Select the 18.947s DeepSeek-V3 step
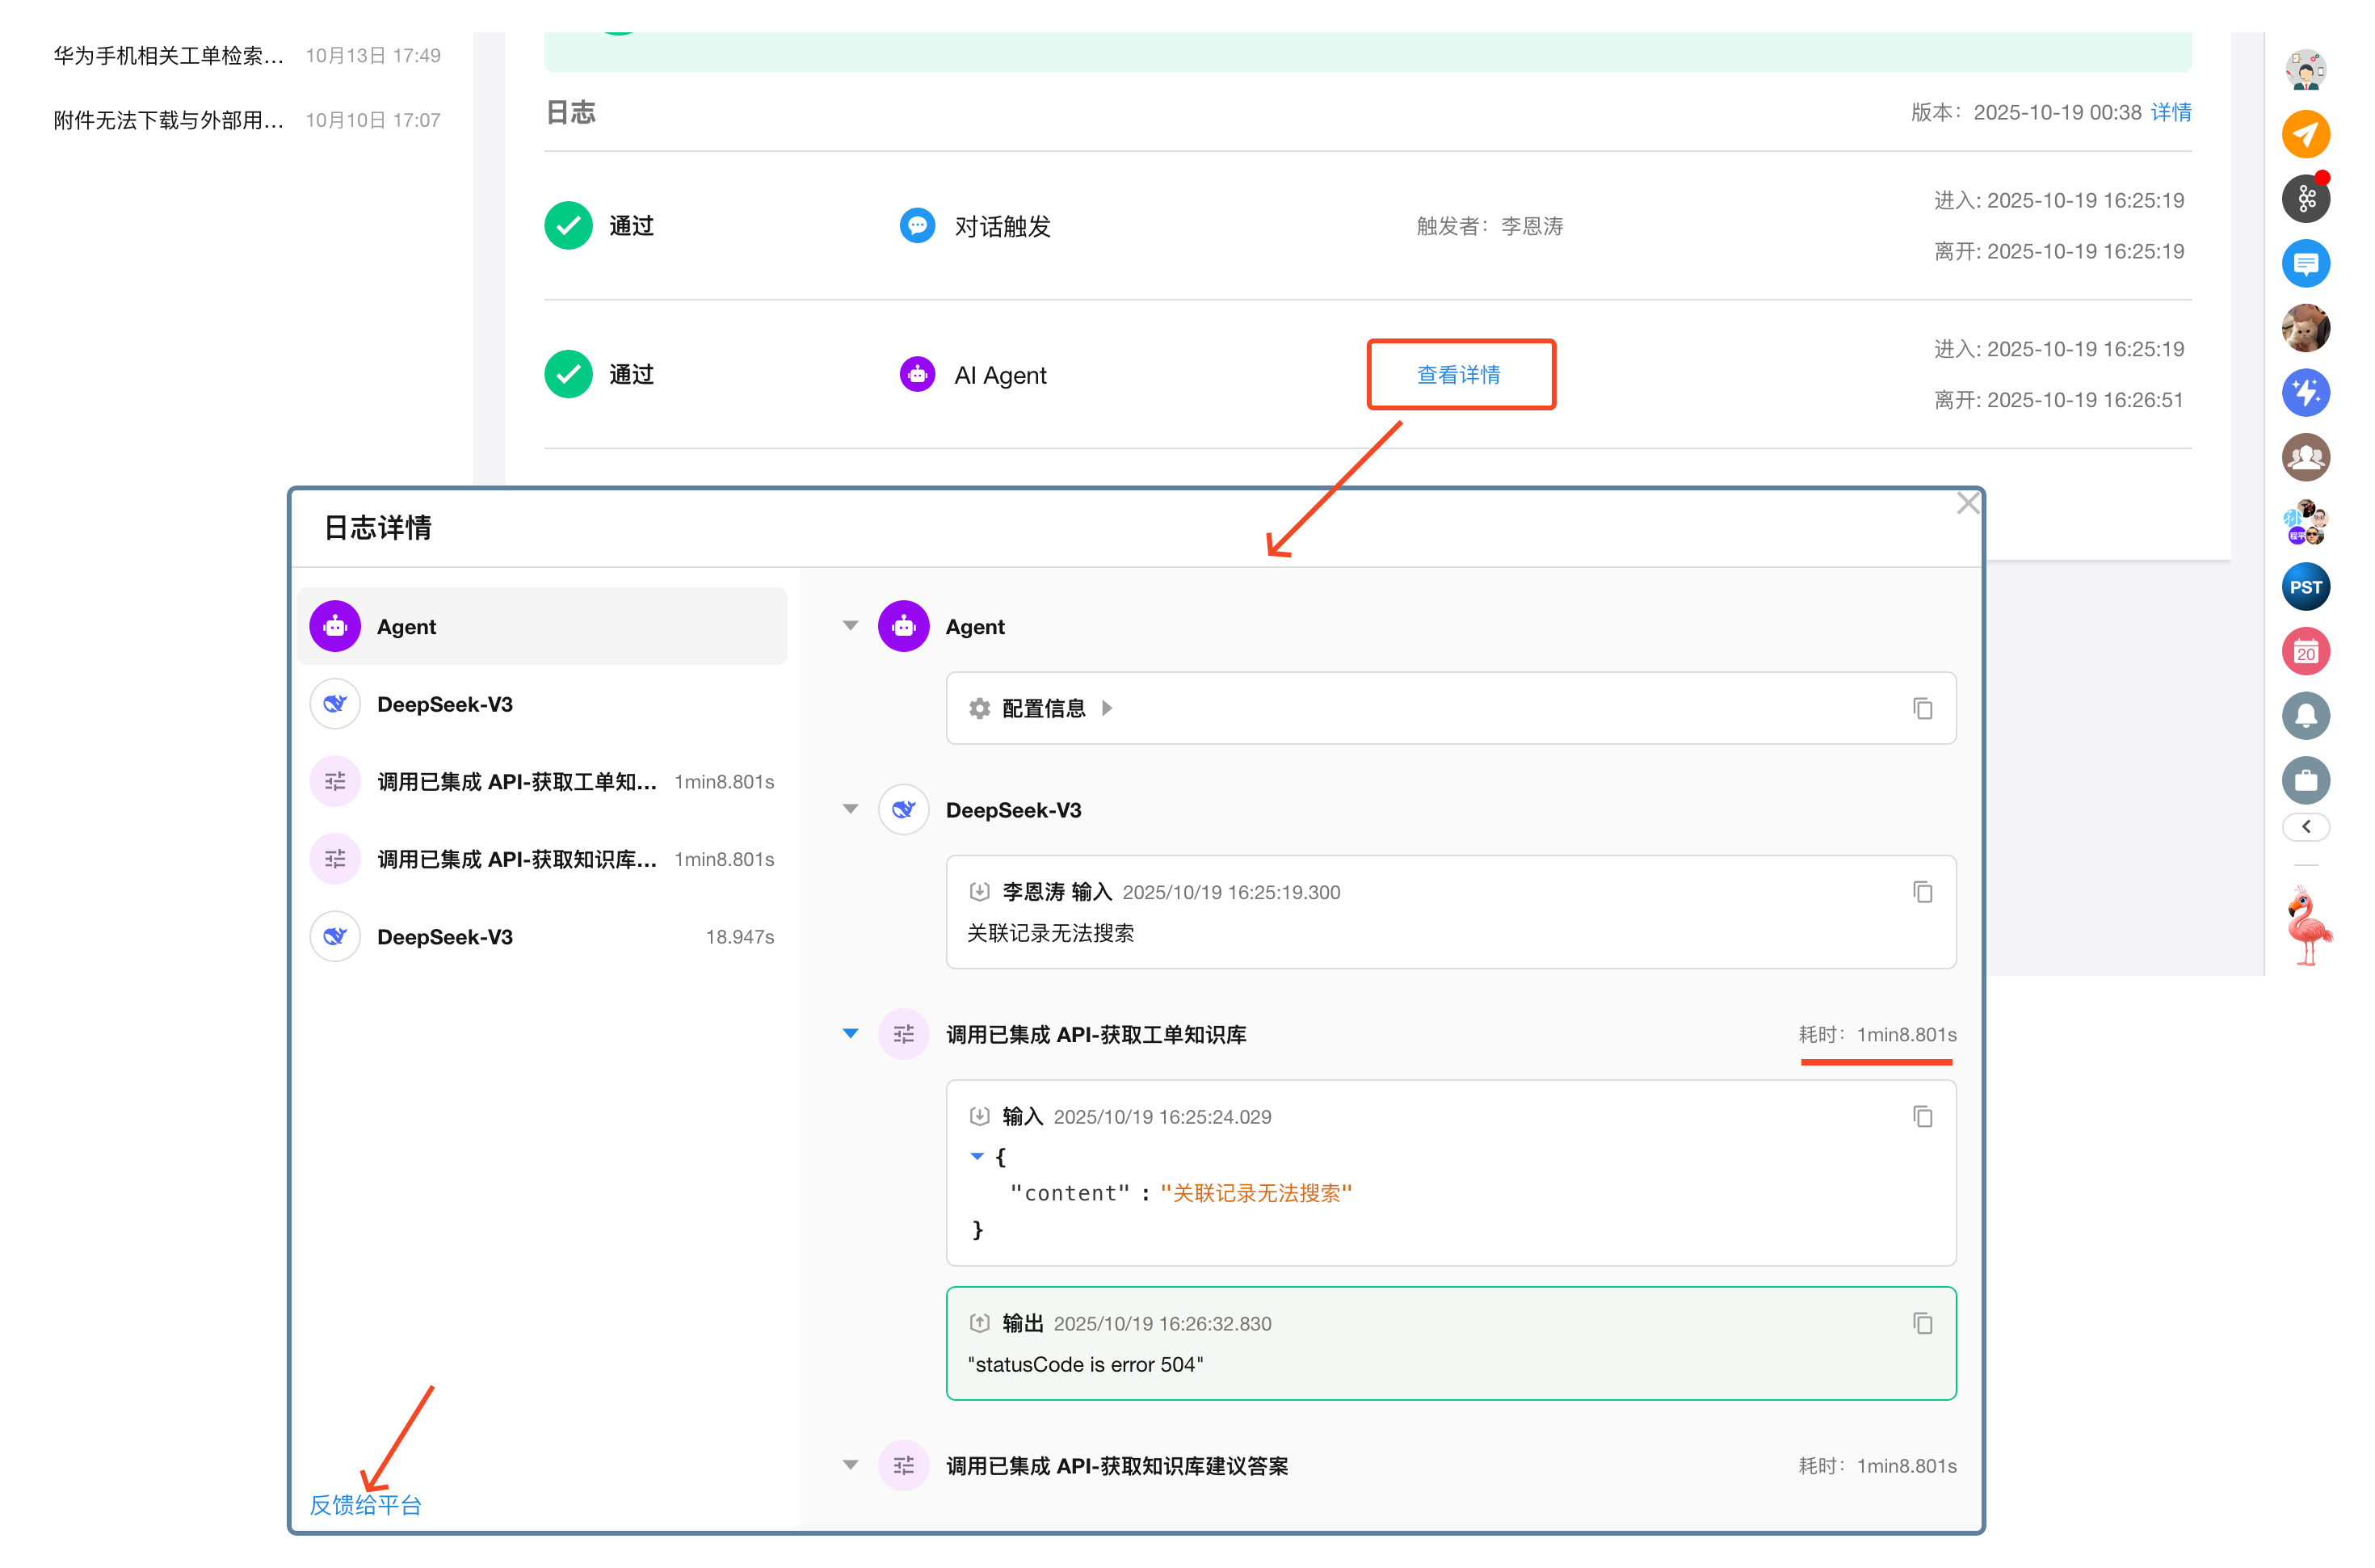Screen dimensions: 2375x1568 (x=542, y=937)
